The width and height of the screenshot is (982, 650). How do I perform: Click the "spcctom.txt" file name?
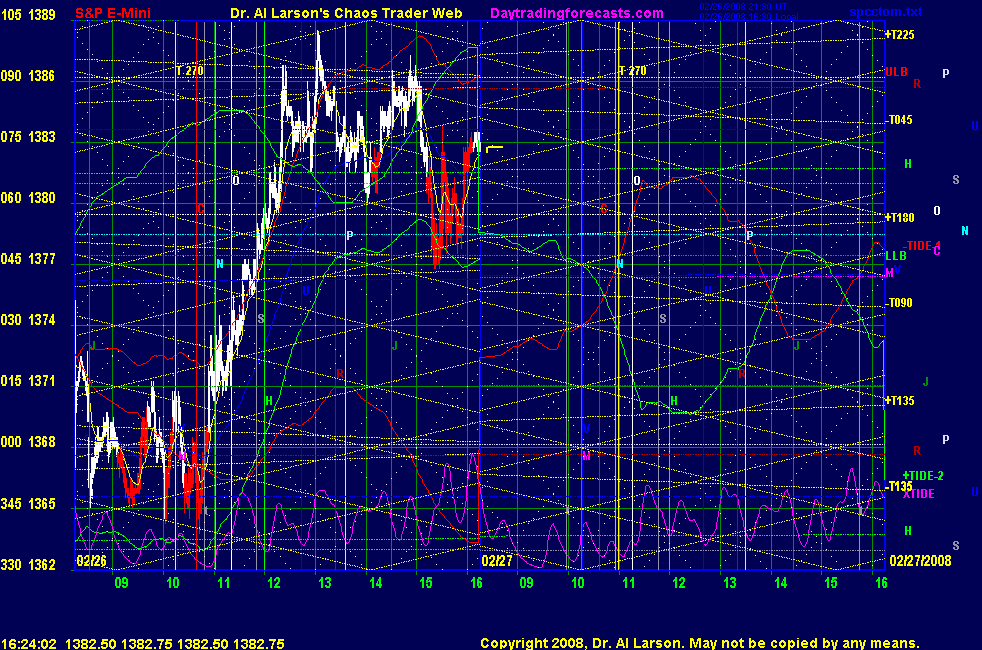click(x=886, y=11)
